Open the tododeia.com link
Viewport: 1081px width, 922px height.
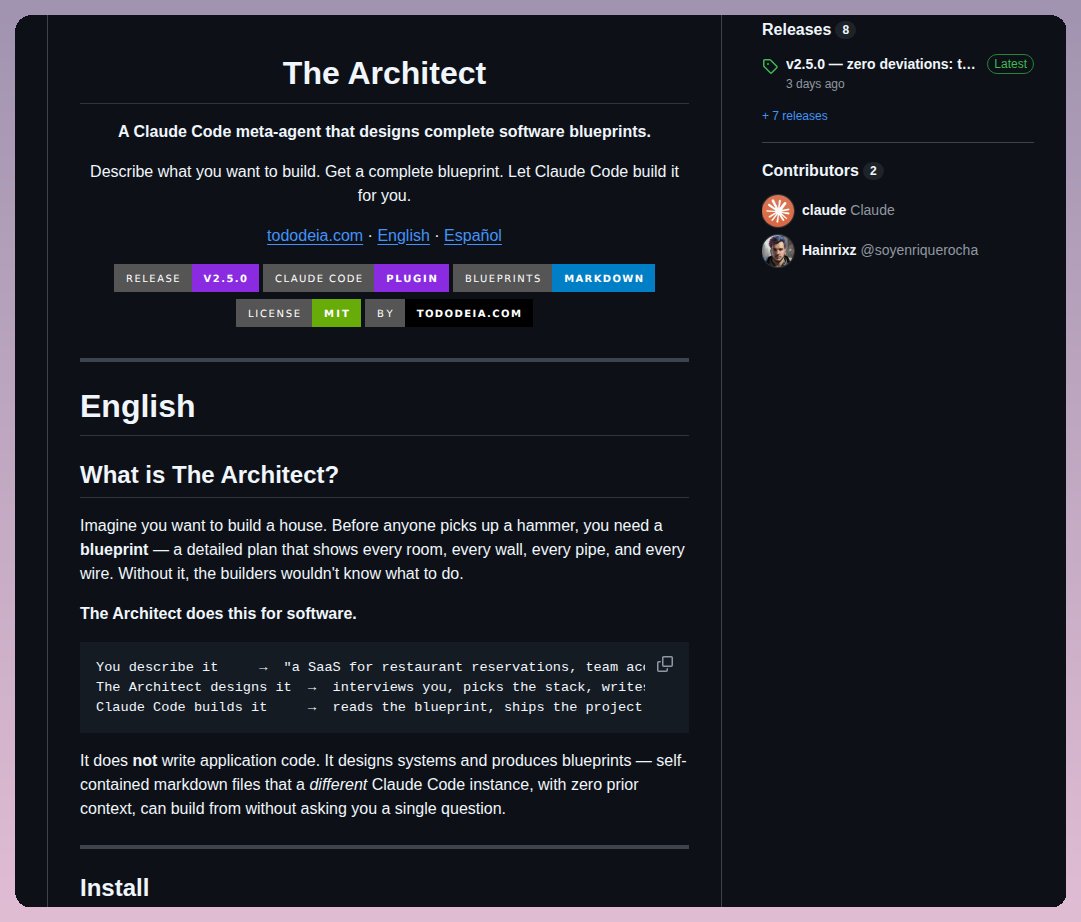point(314,236)
